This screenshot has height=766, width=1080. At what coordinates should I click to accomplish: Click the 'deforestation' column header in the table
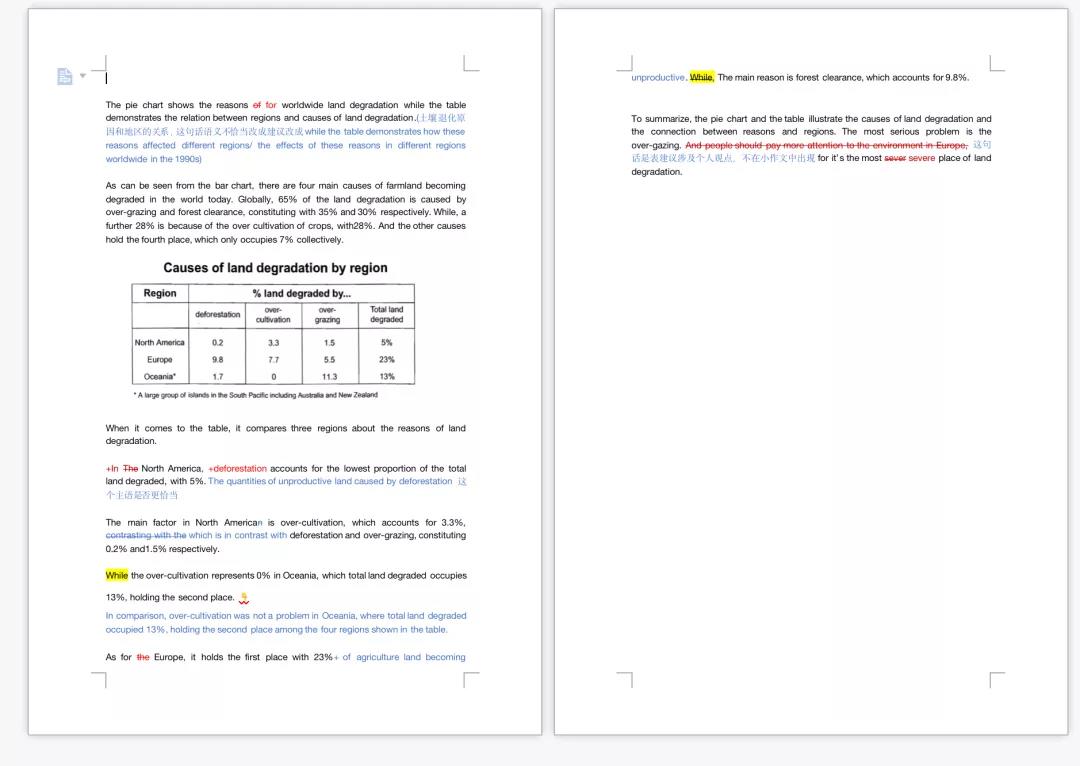point(217,314)
